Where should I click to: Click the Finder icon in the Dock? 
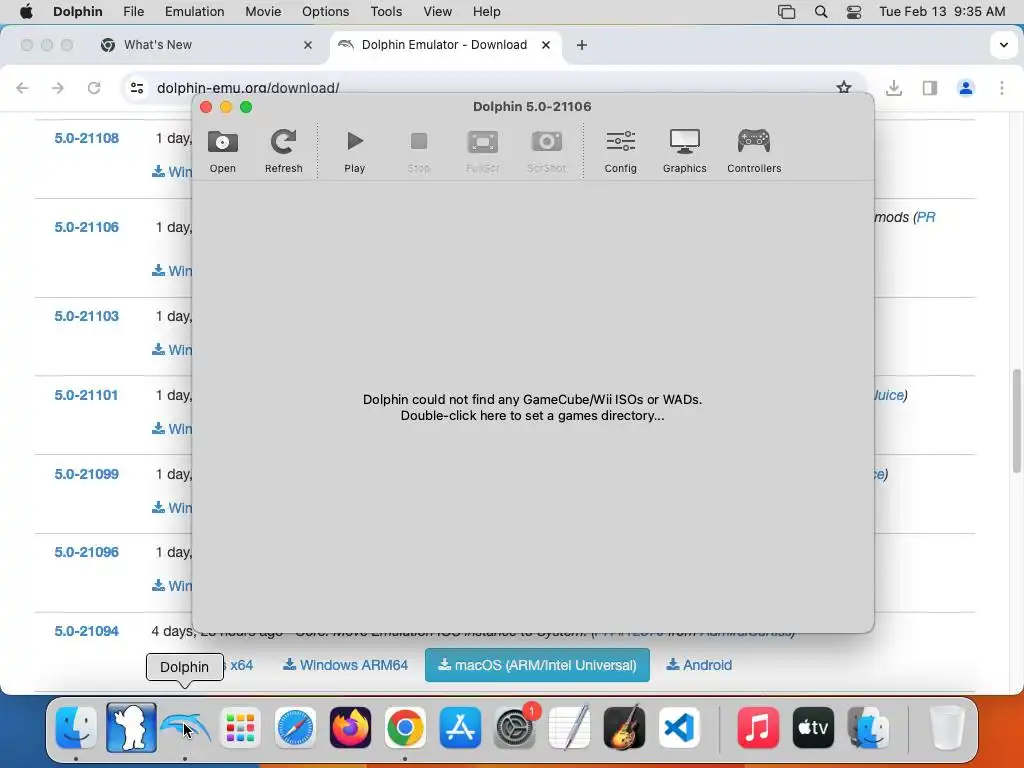coord(76,728)
